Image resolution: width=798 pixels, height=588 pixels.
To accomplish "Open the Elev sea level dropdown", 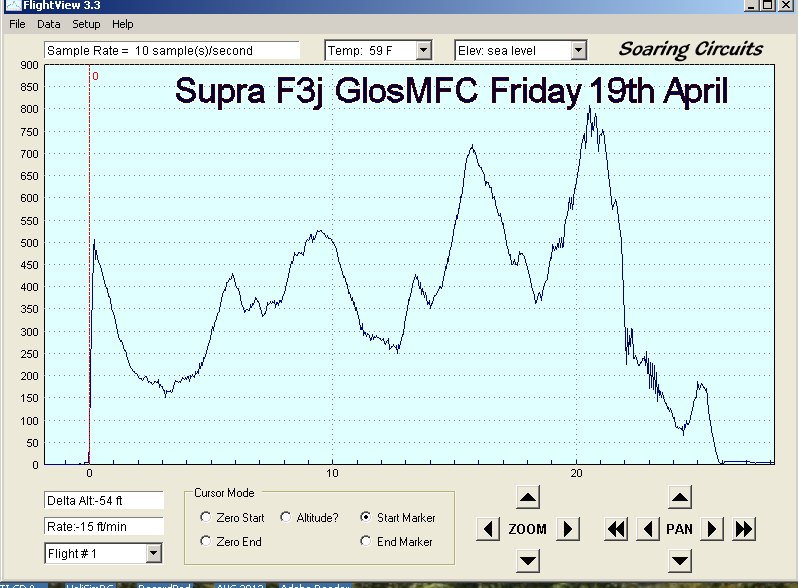I will coord(578,50).
